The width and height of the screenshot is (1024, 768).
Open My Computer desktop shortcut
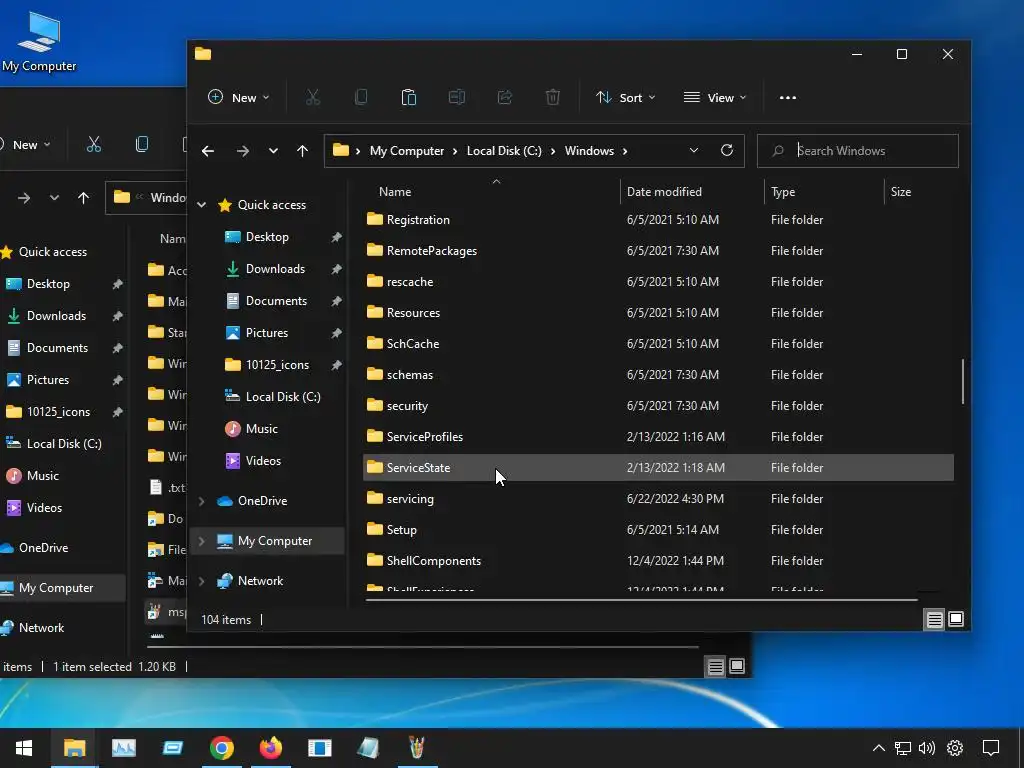coord(39,40)
